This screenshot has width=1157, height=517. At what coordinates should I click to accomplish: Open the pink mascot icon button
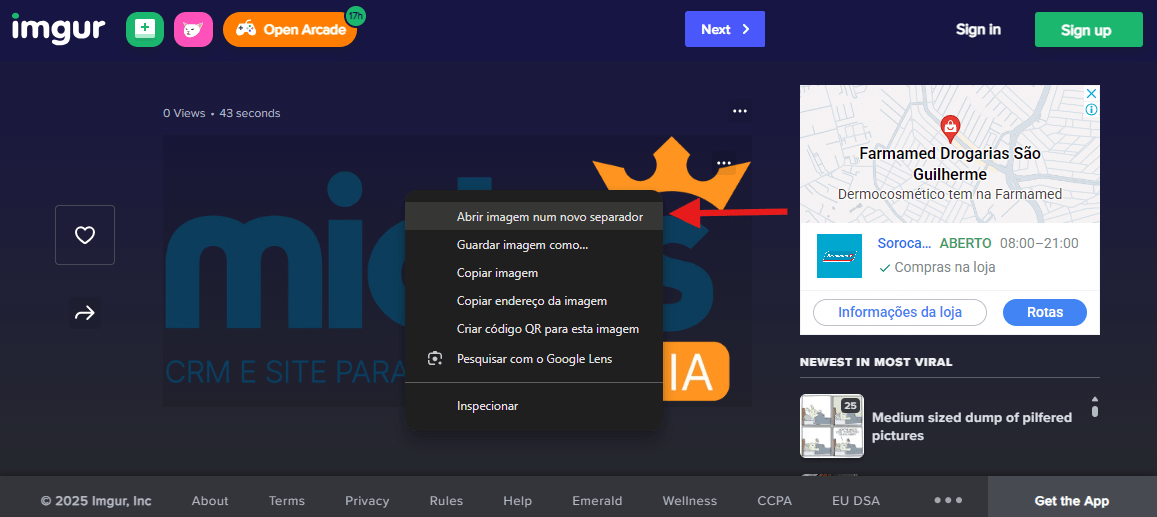(x=193, y=29)
